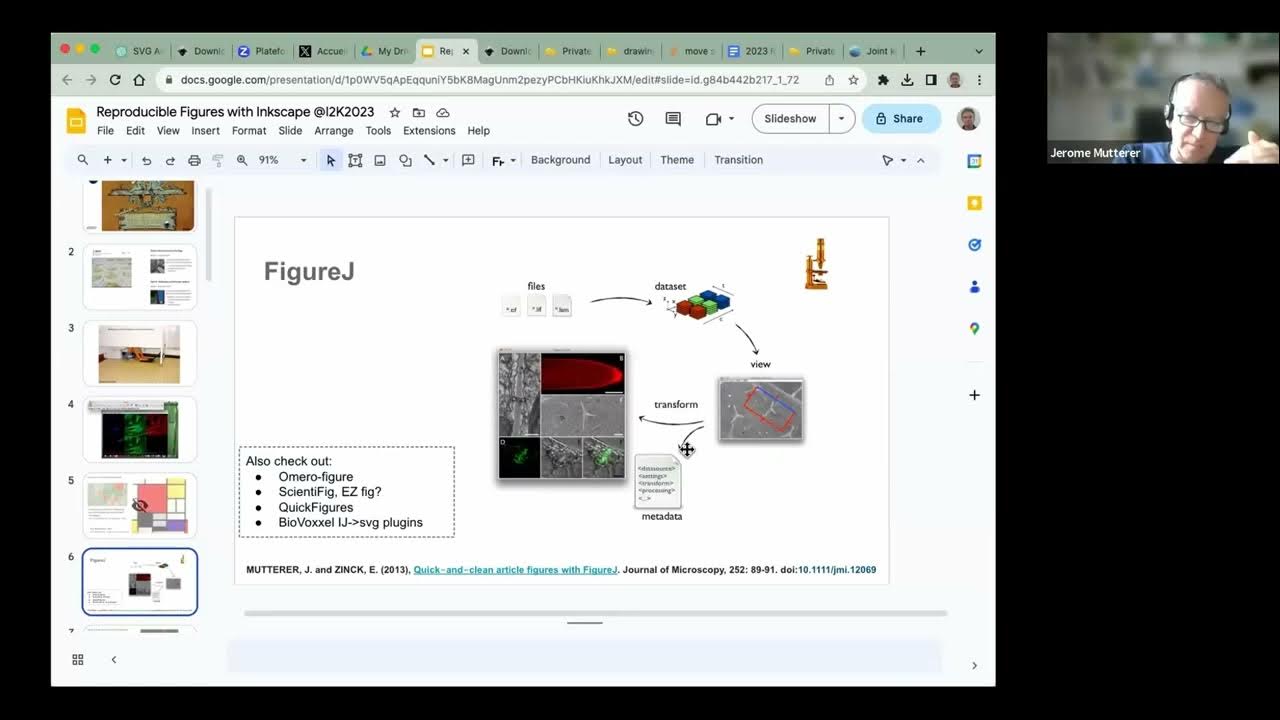Select the Line tool
The image size is (1280, 720).
pos(429,160)
